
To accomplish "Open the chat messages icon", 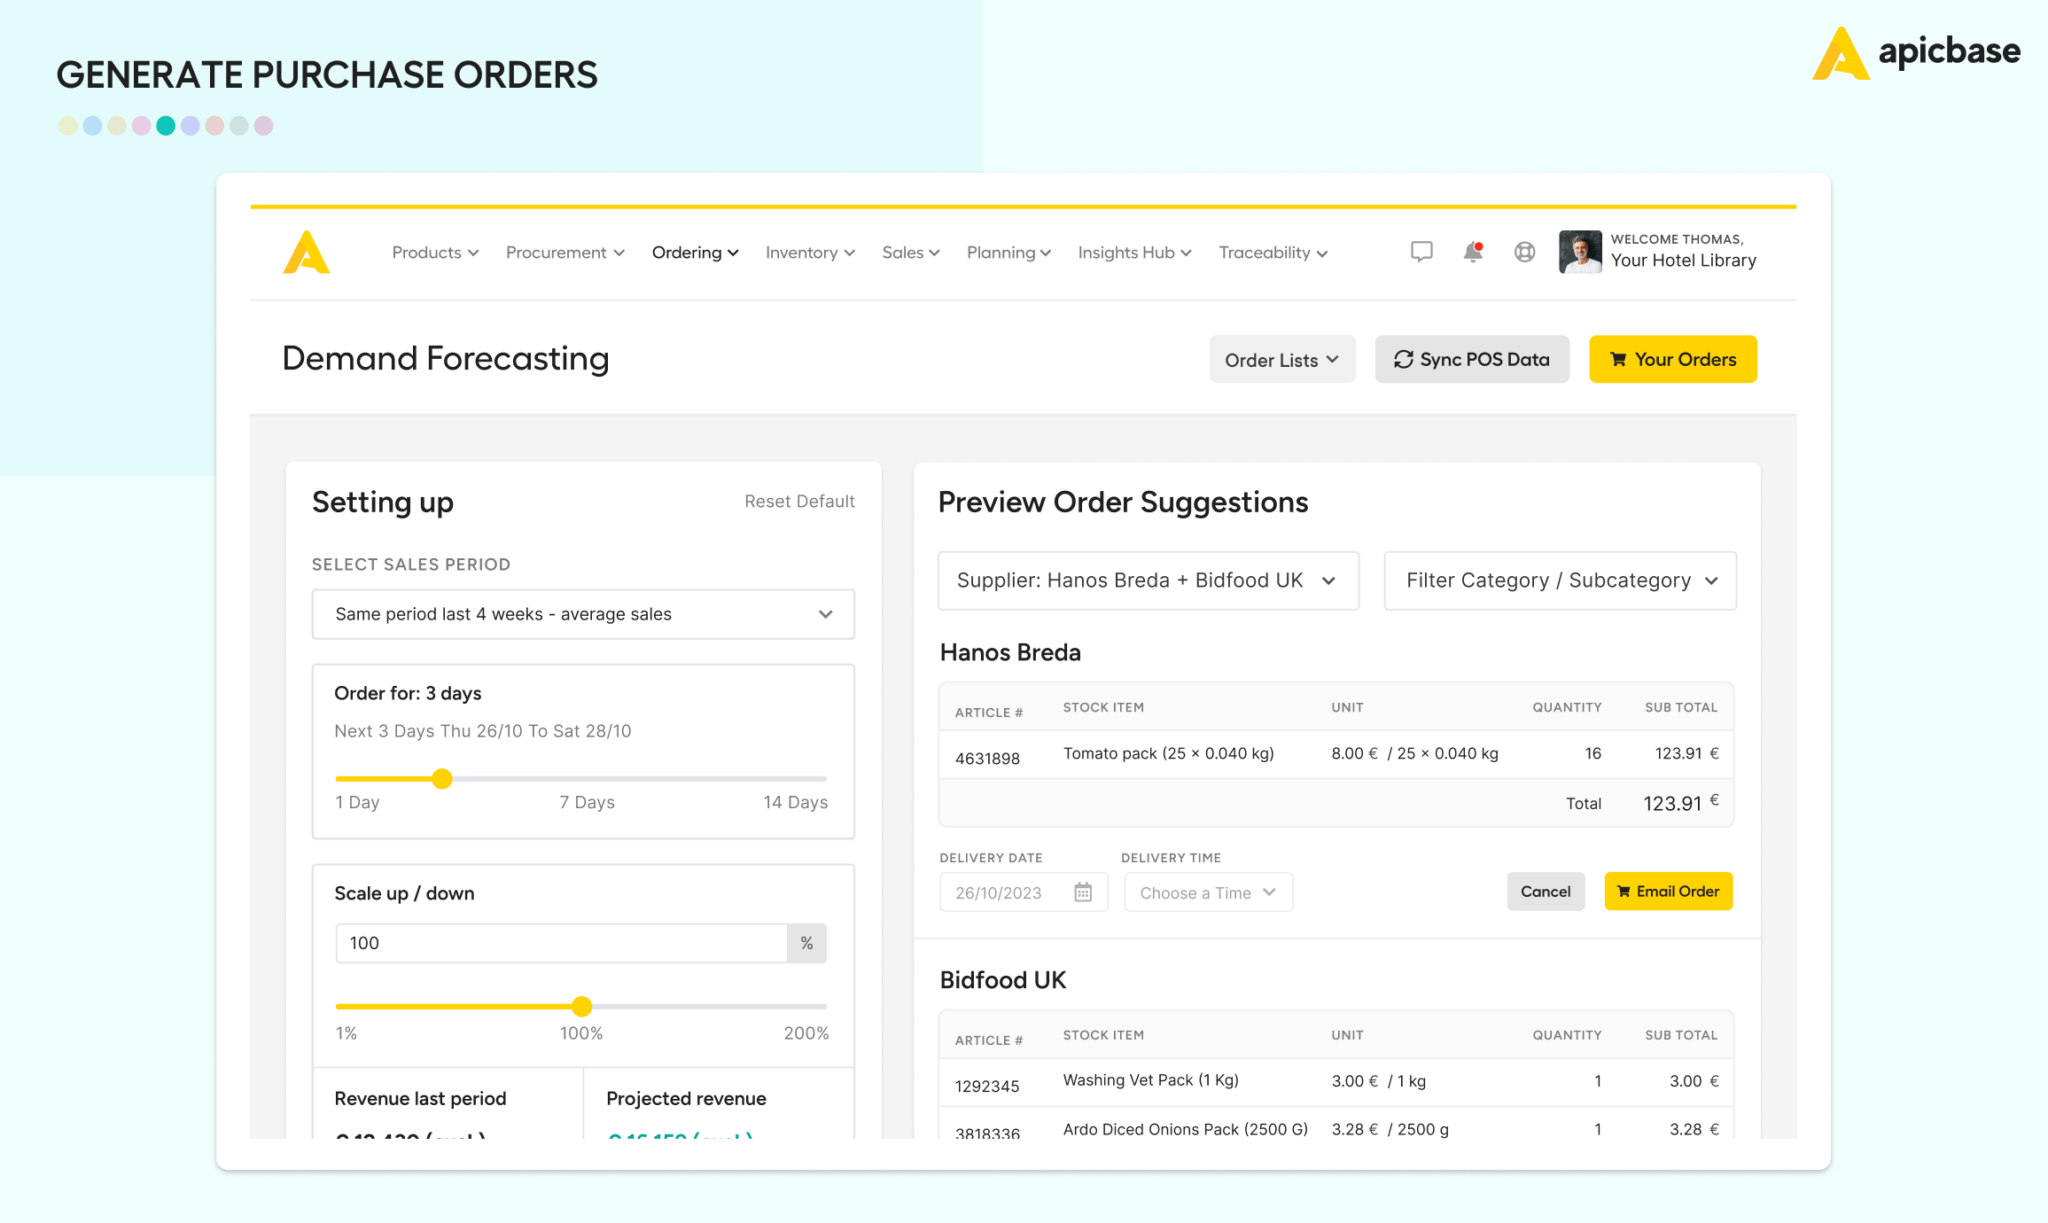I will coord(1421,252).
